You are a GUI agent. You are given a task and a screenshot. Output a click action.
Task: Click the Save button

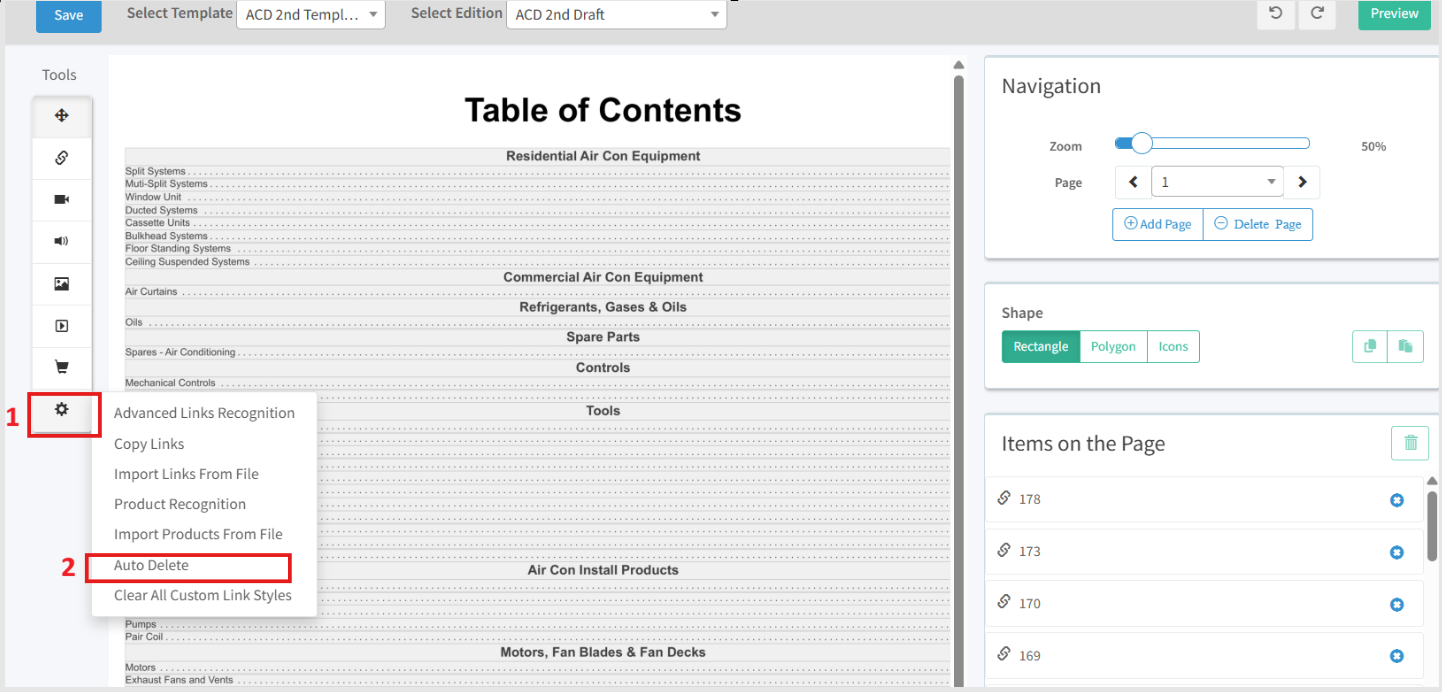pyautogui.click(x=69, y=15)
